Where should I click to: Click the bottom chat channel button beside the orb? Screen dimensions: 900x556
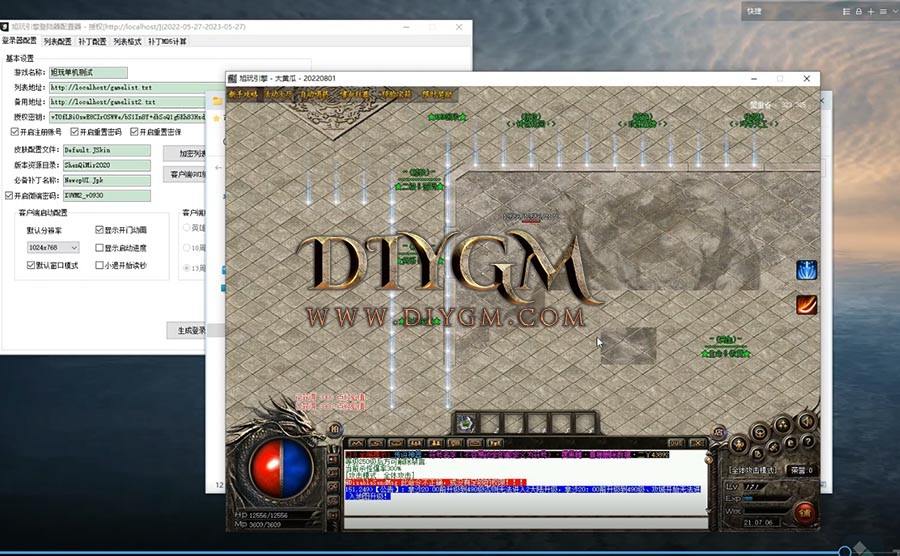point(333,515)
